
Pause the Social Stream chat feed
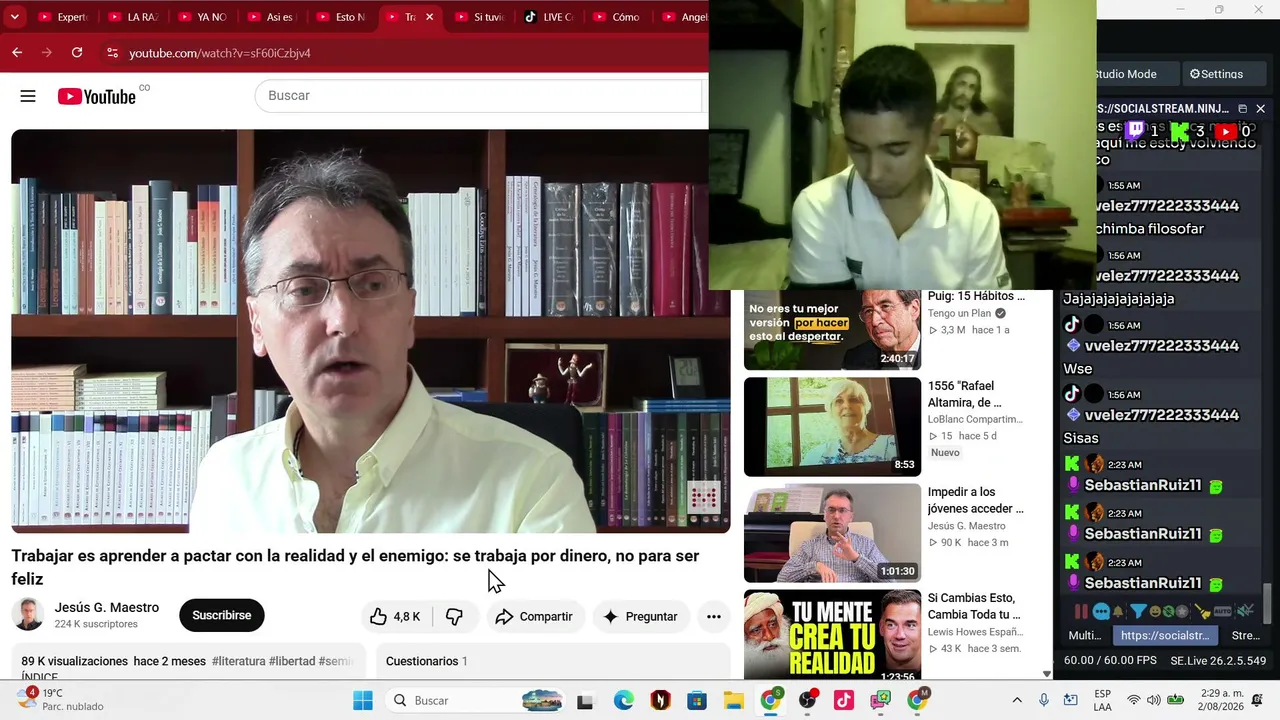[1081, 611]
